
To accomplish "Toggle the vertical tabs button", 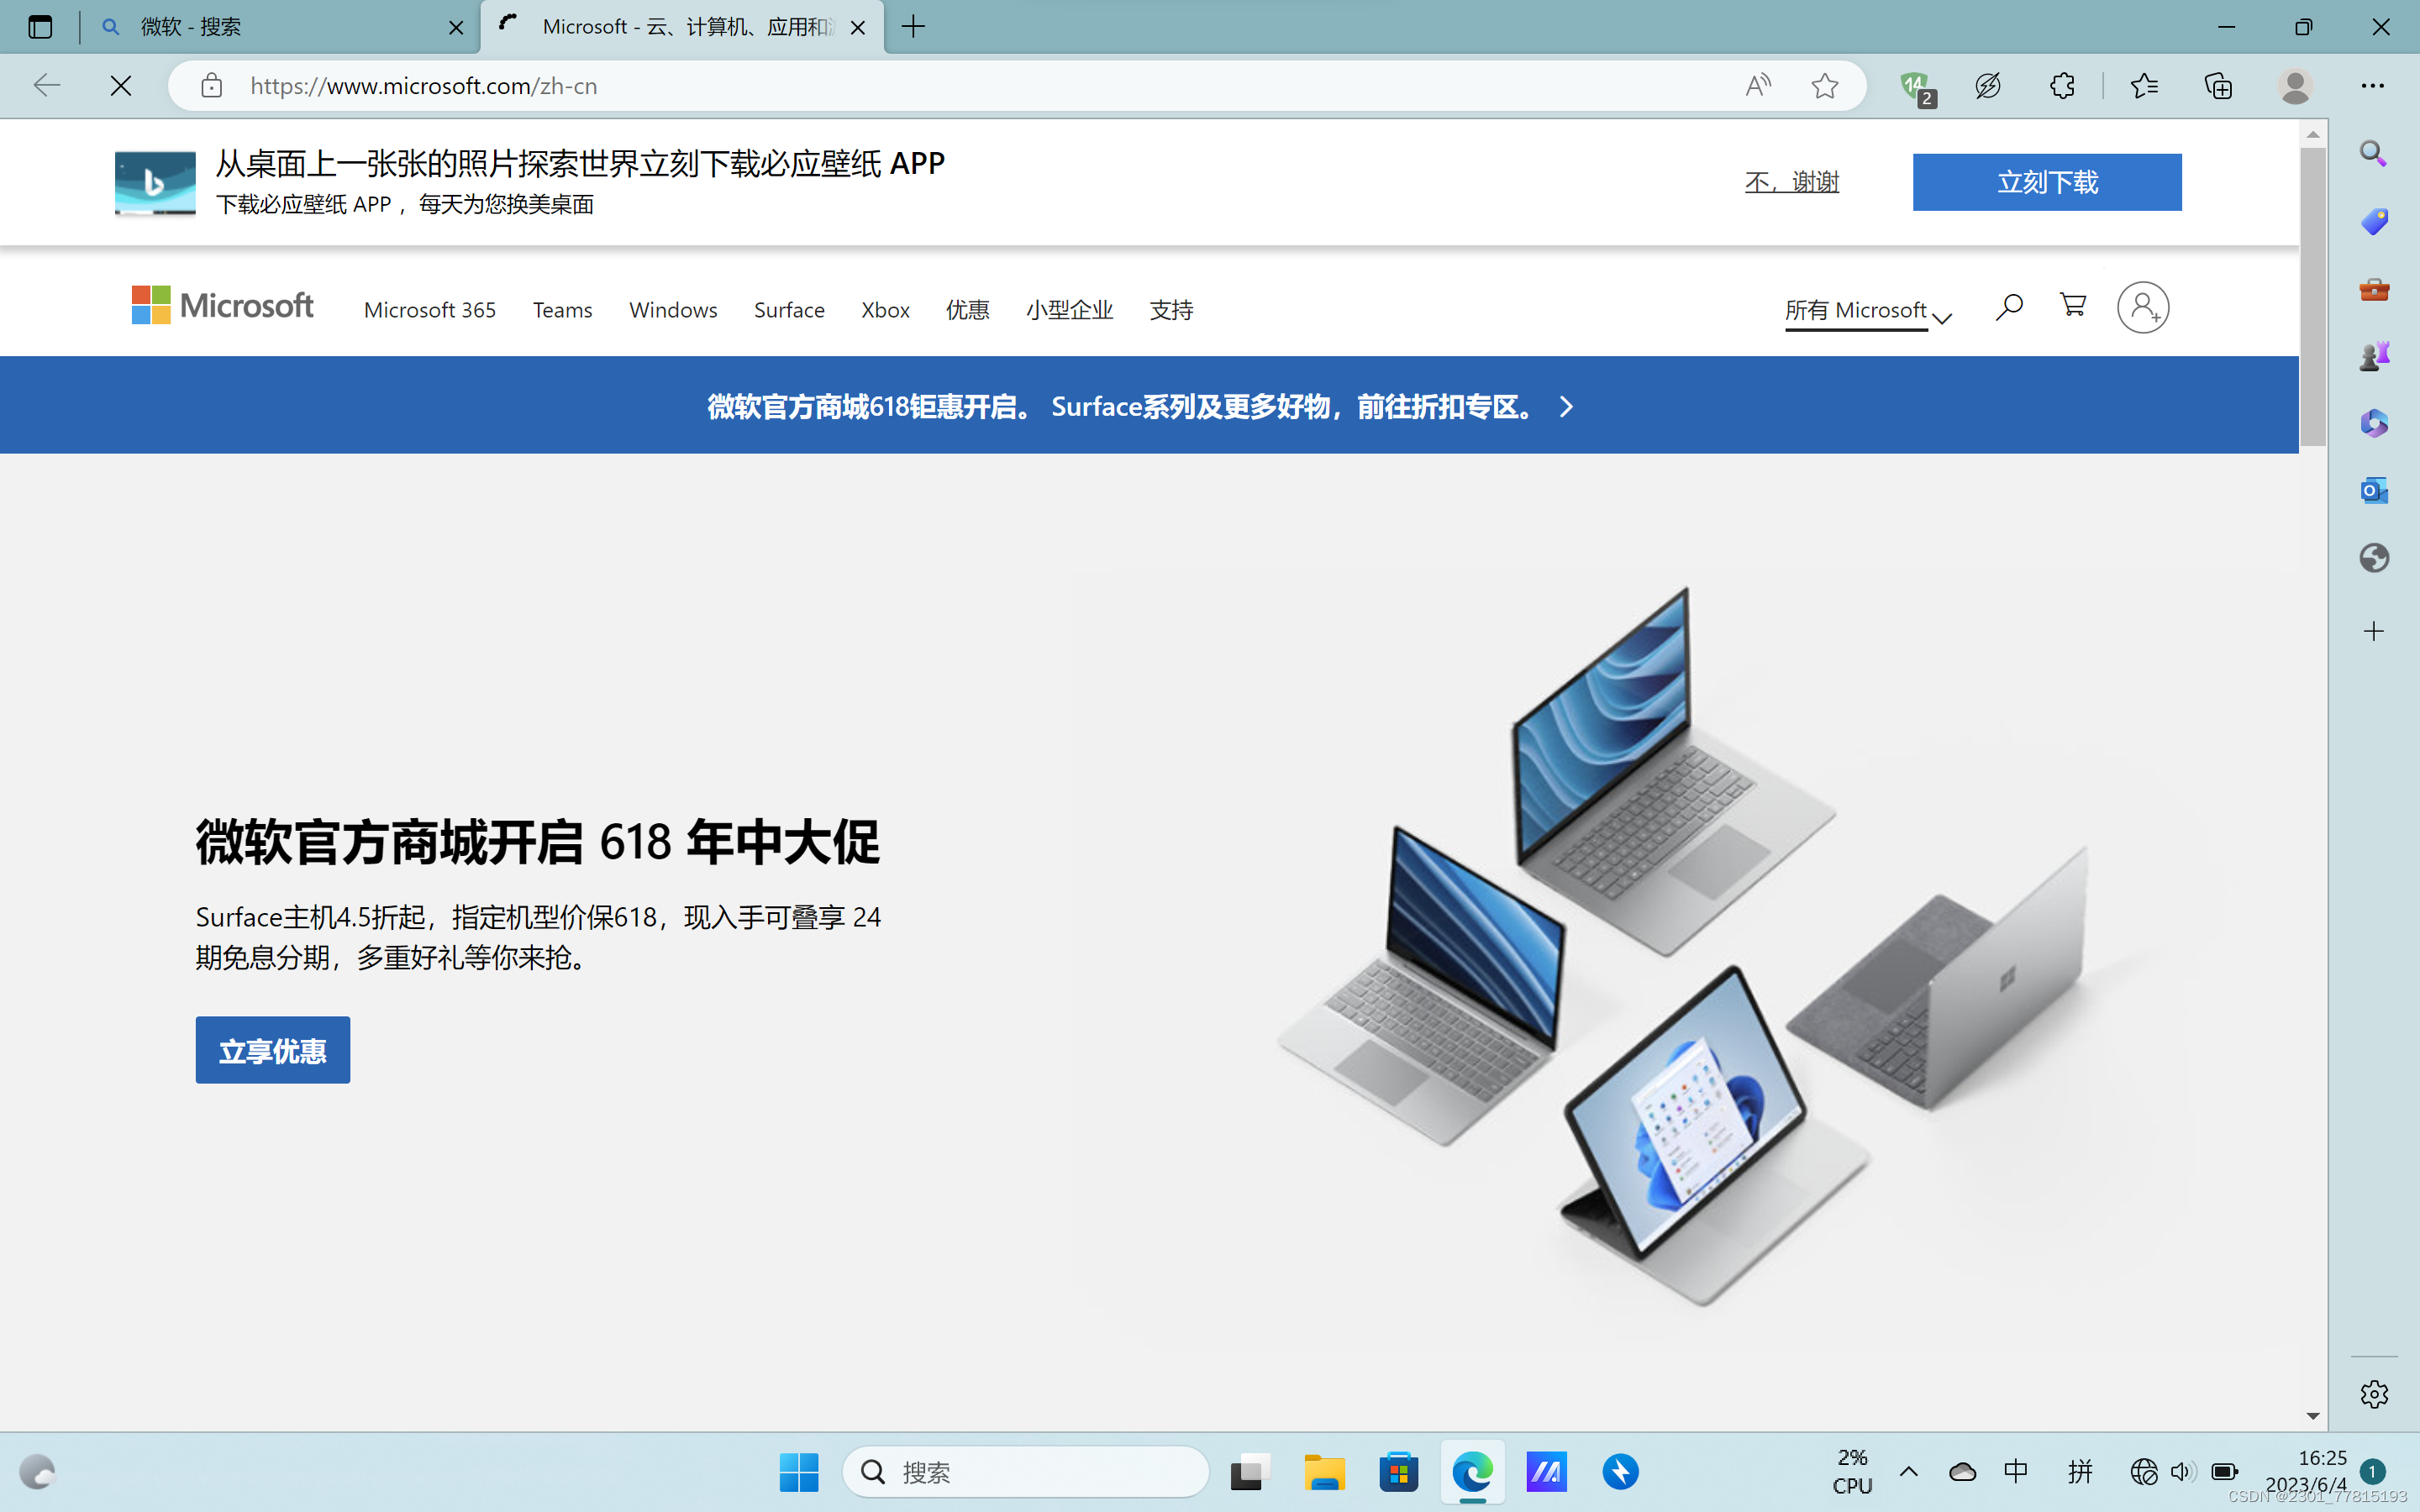I will [40, 27].
